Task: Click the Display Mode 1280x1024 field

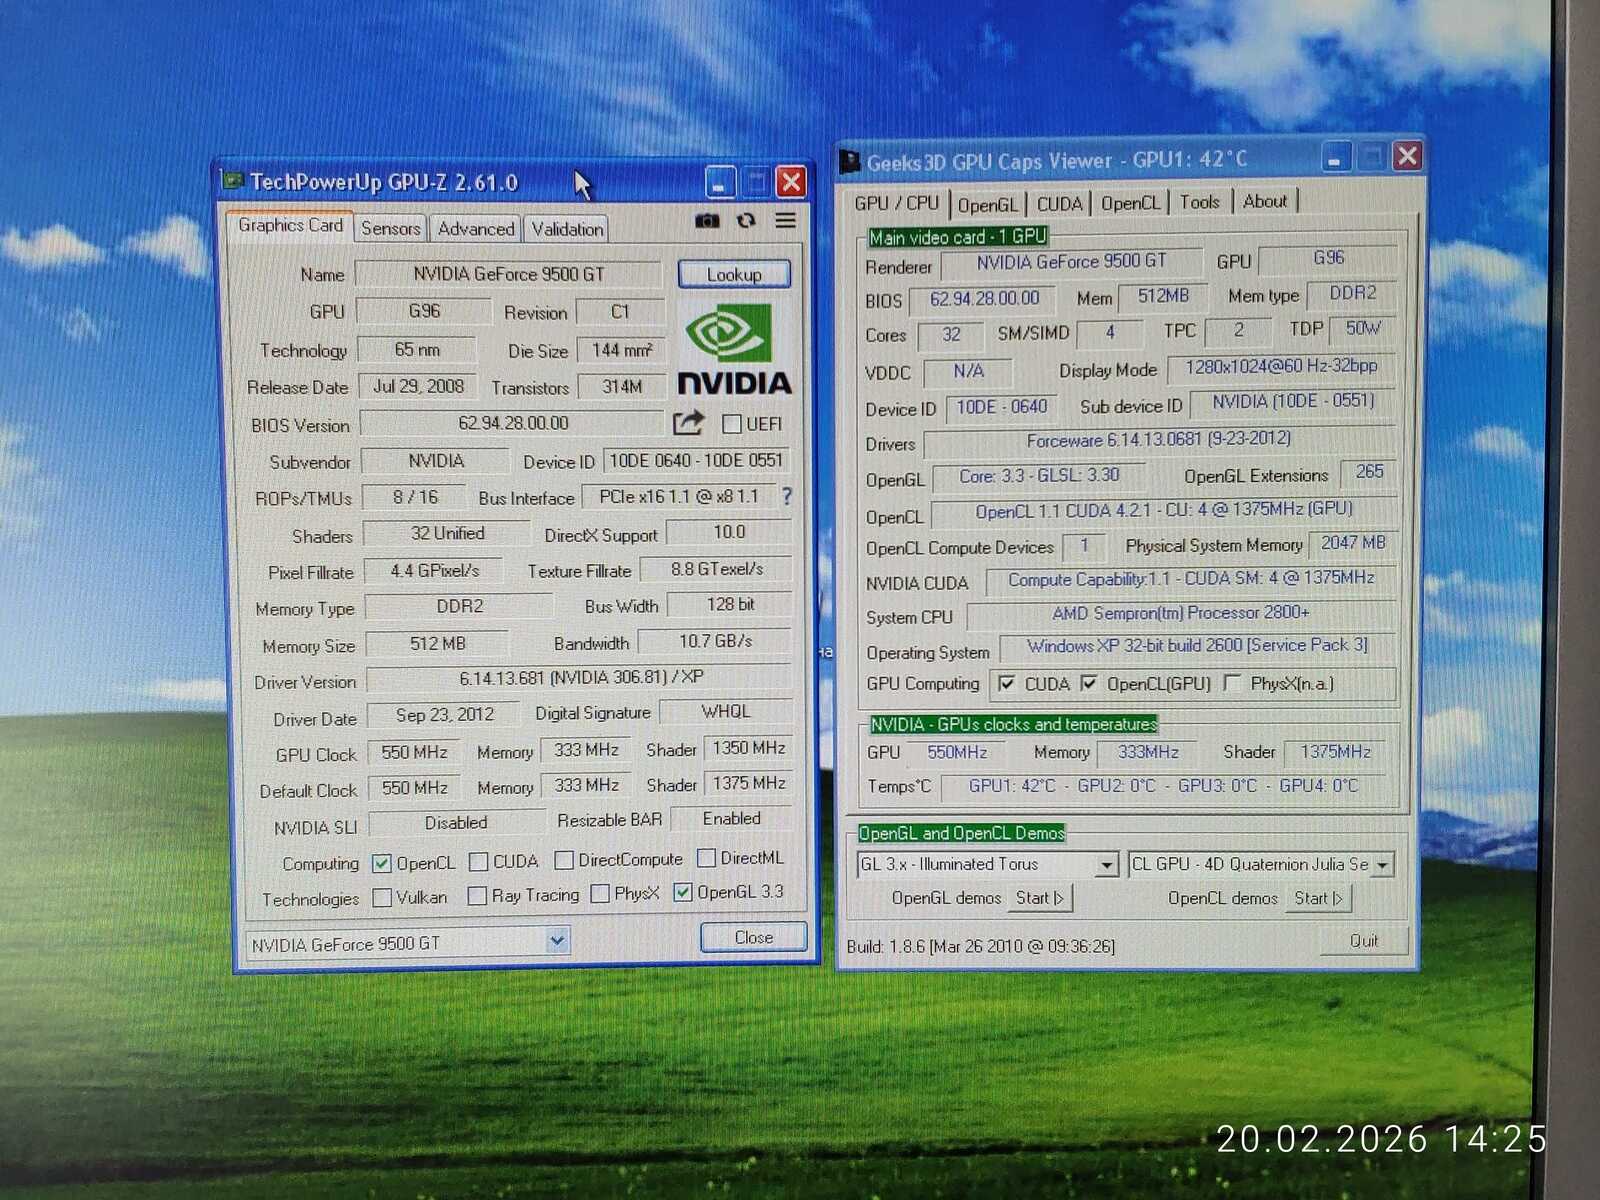Action: [1281, 367]
